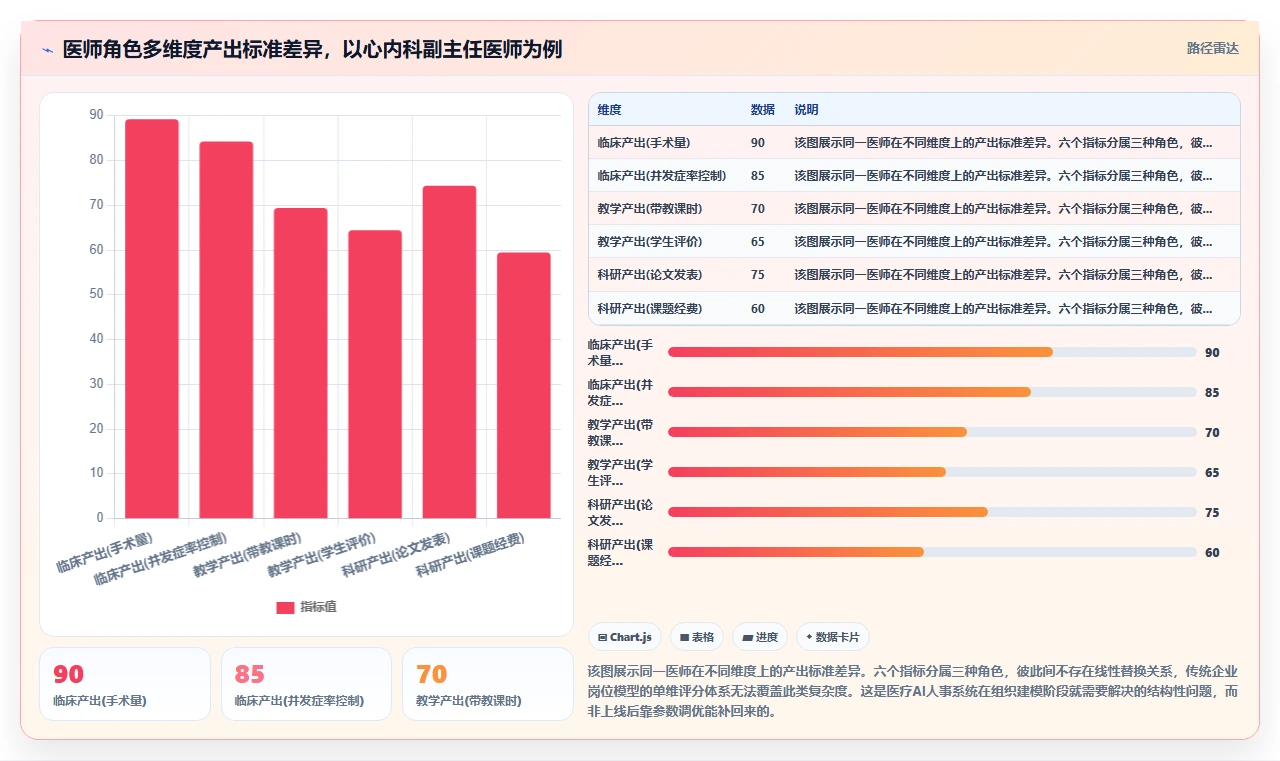Image resolution: width=1280 pixels, height=761 pixels.
Task: Click the value 85 in the table
Action: (758, 176)
